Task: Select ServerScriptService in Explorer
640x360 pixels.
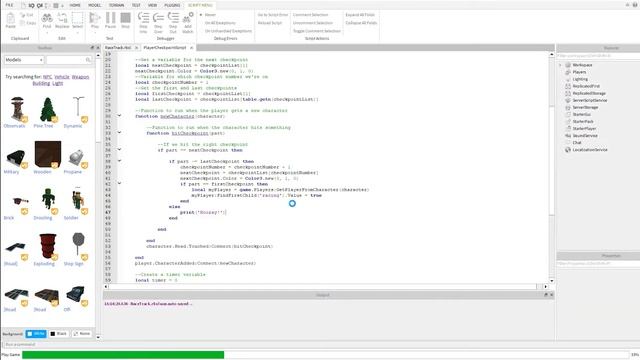Action: point(589,100)
